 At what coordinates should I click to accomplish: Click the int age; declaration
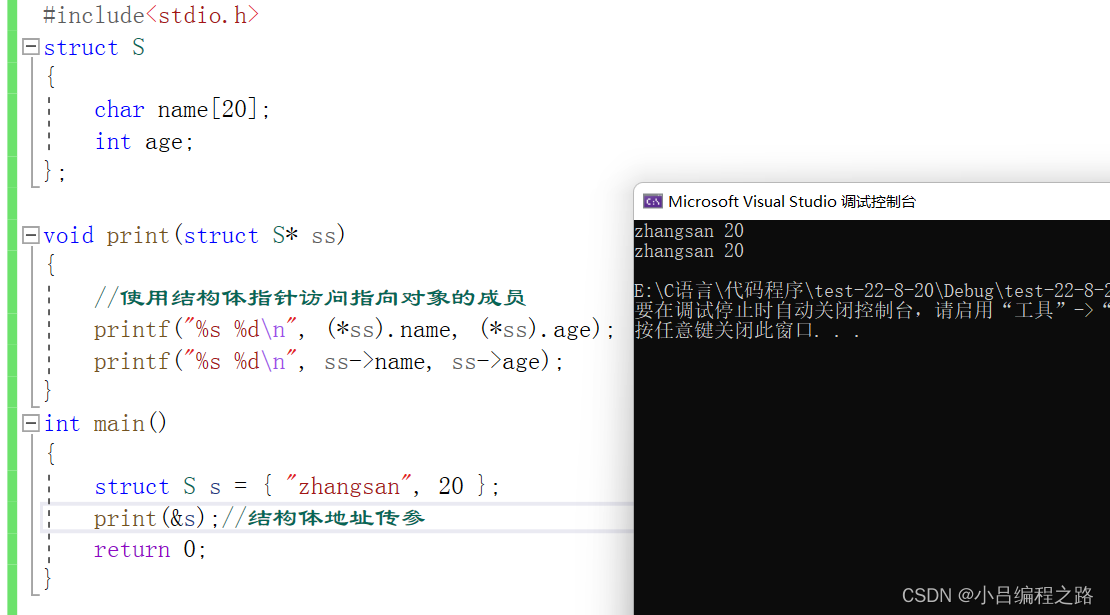[144, 142]
